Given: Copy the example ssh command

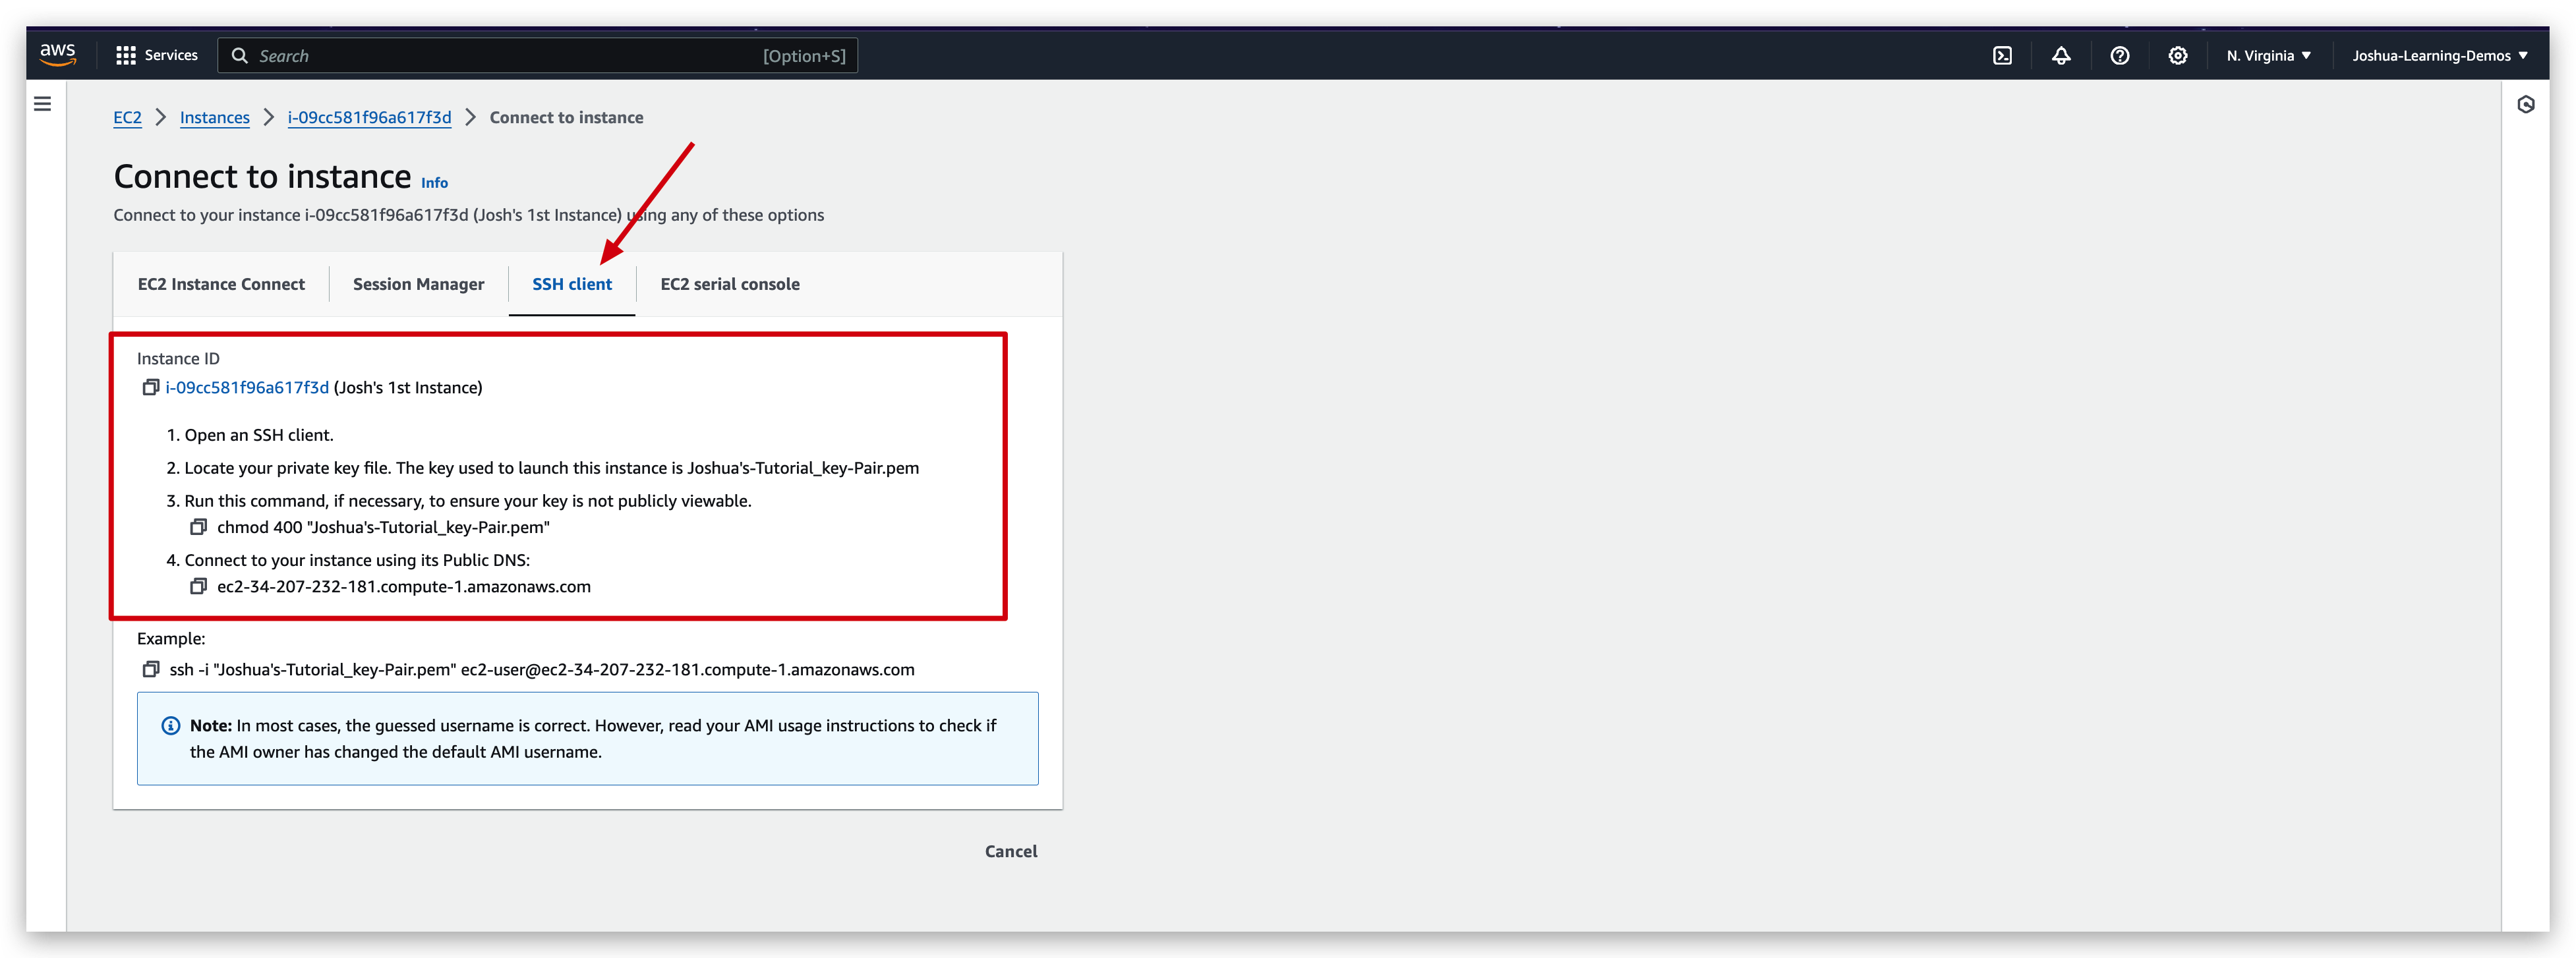Looking at the screenshot, I should [151, 669].
